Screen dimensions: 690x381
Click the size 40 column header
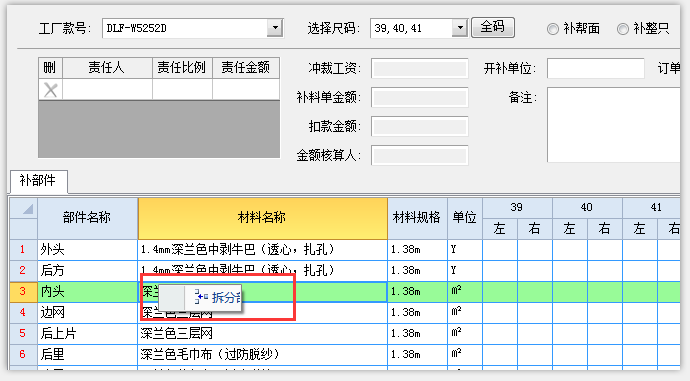pyautogui.click(x=587, y=208)
